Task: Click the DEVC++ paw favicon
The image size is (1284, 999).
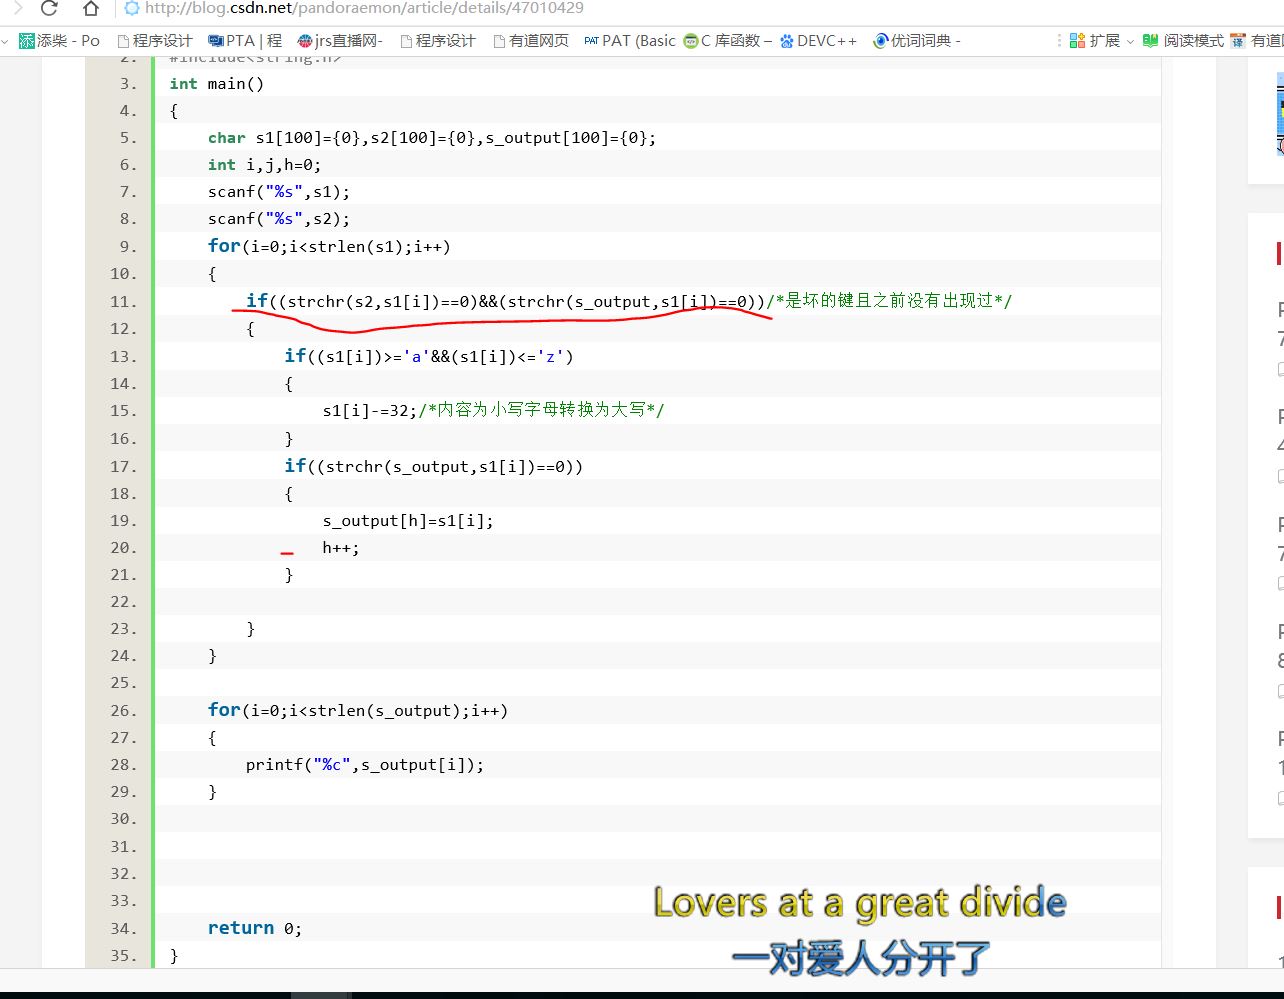Action: click(787, 41)
